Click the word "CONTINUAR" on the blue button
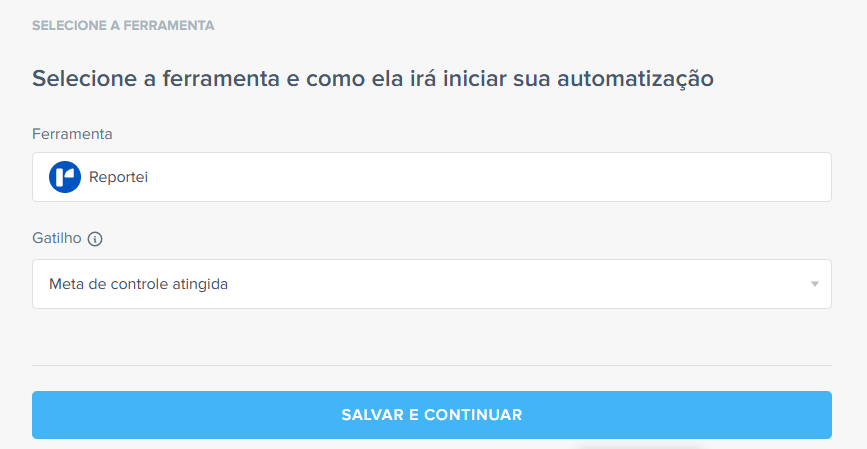867x449 pixels. coord(473,415)
